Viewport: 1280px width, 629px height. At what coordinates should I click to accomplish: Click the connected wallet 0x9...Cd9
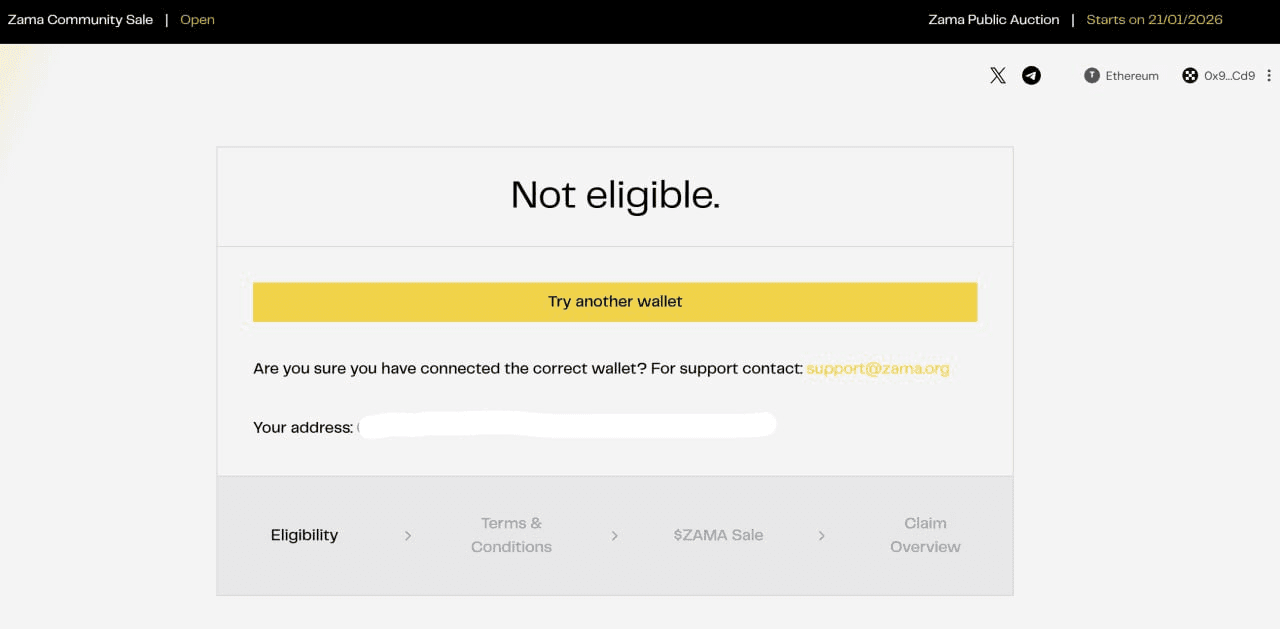[x=1231, y=75]
